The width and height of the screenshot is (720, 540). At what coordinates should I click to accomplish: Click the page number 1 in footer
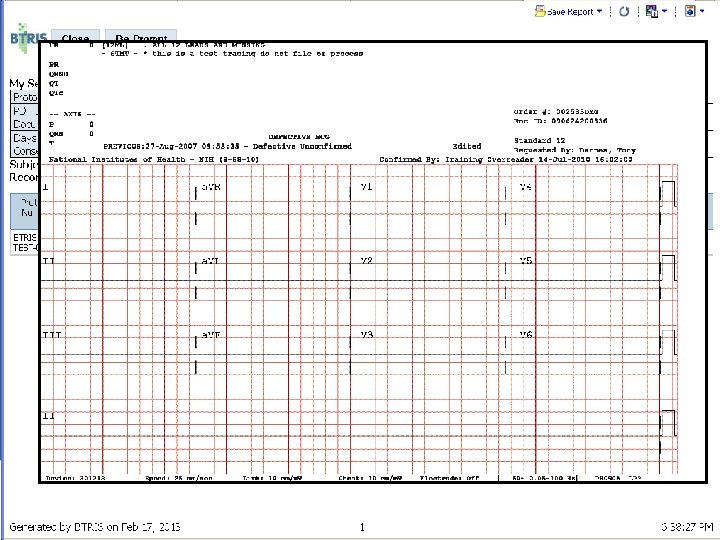coord(362,527)
